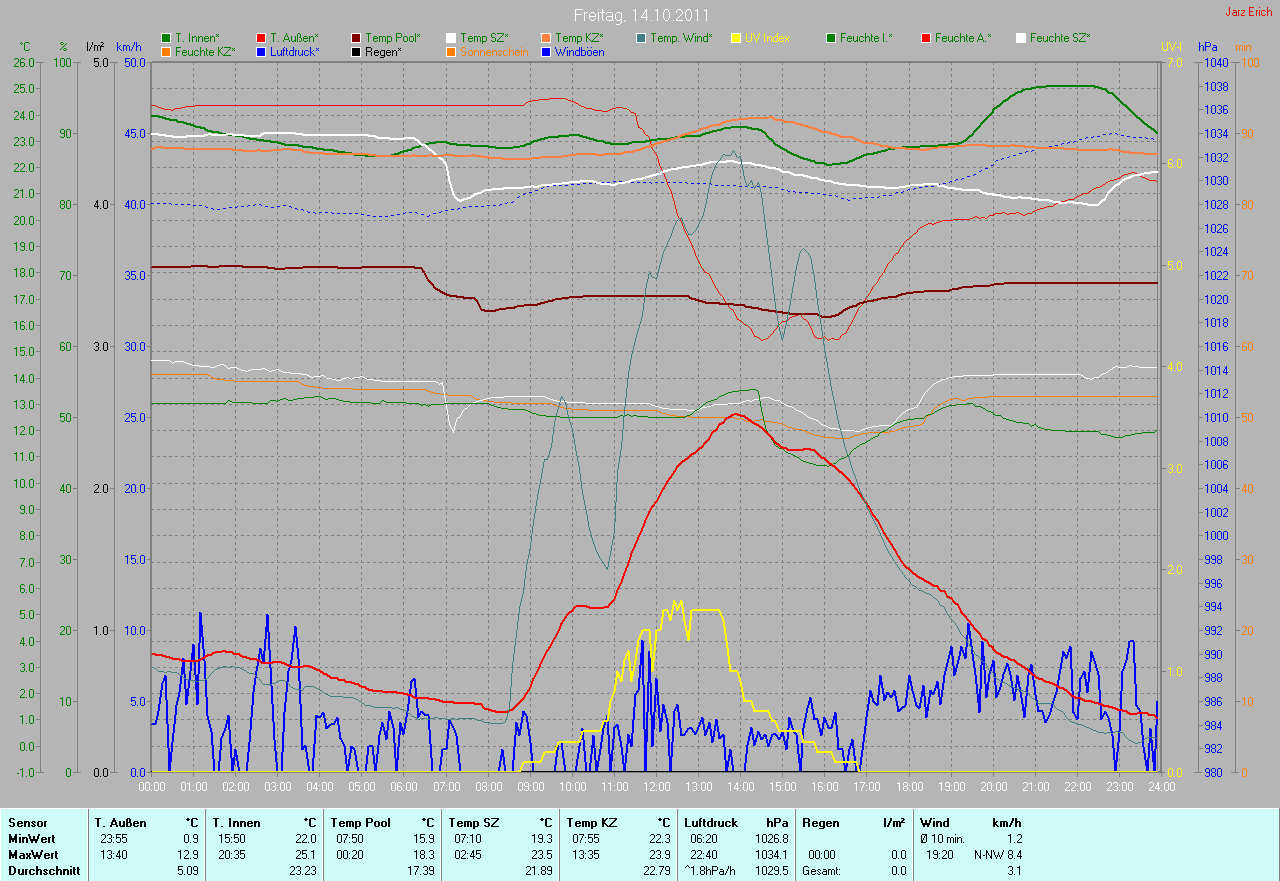Click the 'MaxWert' row header
Viewport: 1280px width, 881px height.
tap(33, 855)
